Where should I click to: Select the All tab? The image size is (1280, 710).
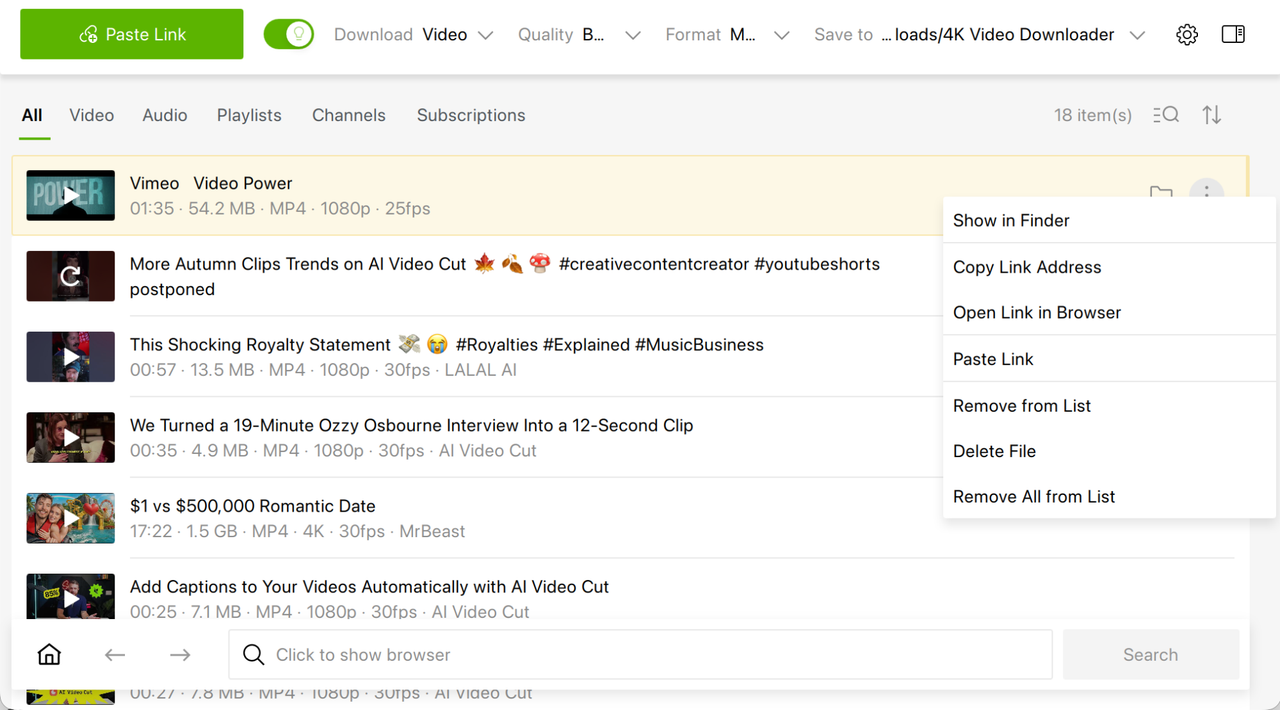(32, 115)
